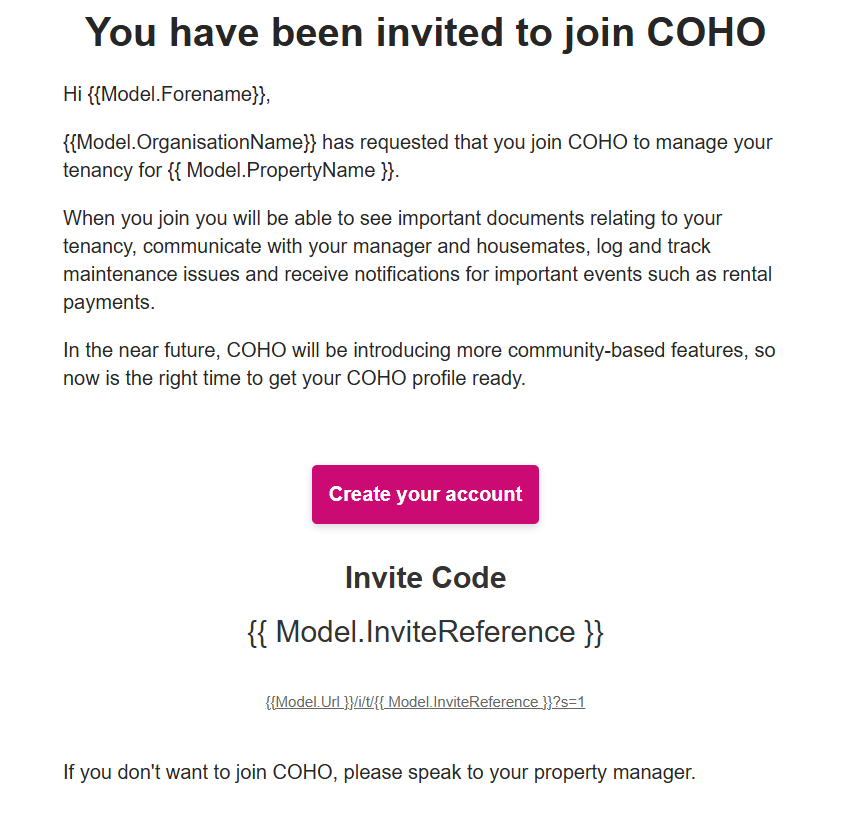Click the 'COHO profile ready' phrase
The image size is (863, 828).
[x=435, y=378]
